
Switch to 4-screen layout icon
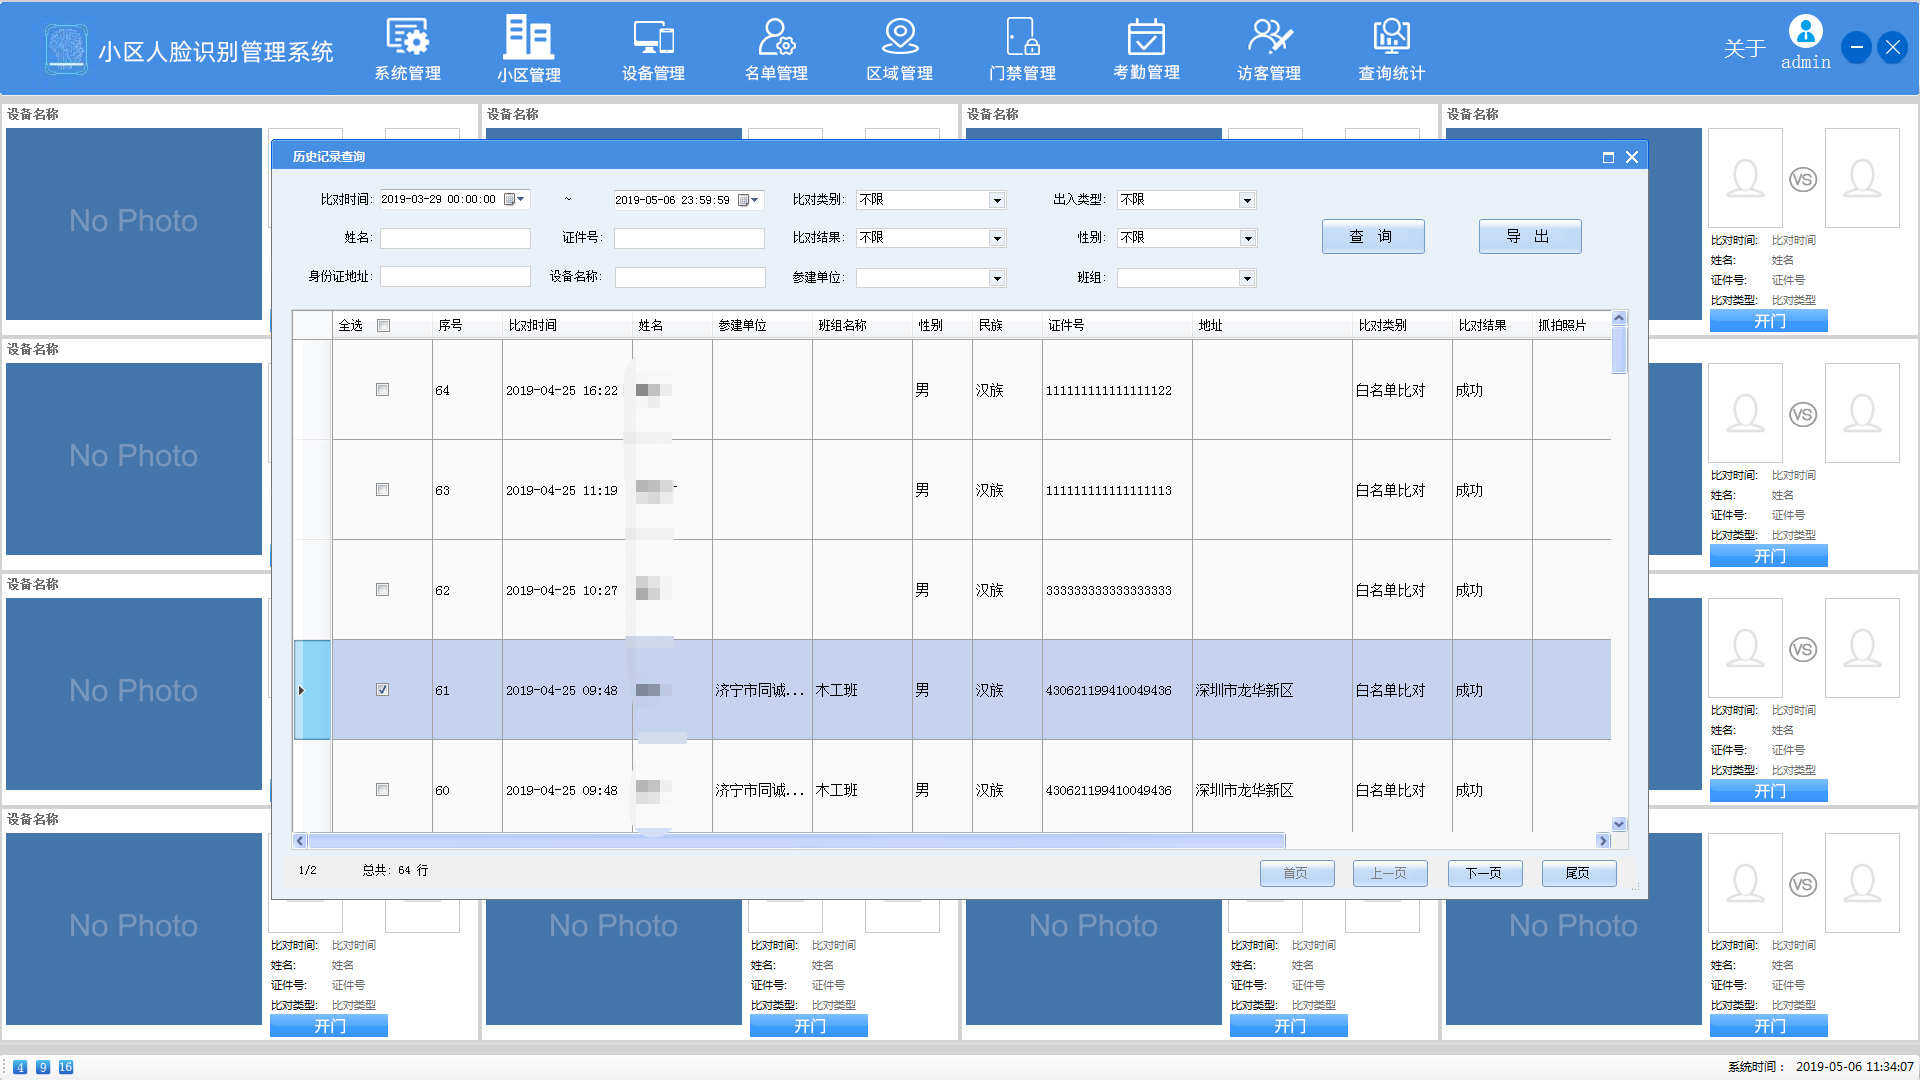pos(20,1067)
